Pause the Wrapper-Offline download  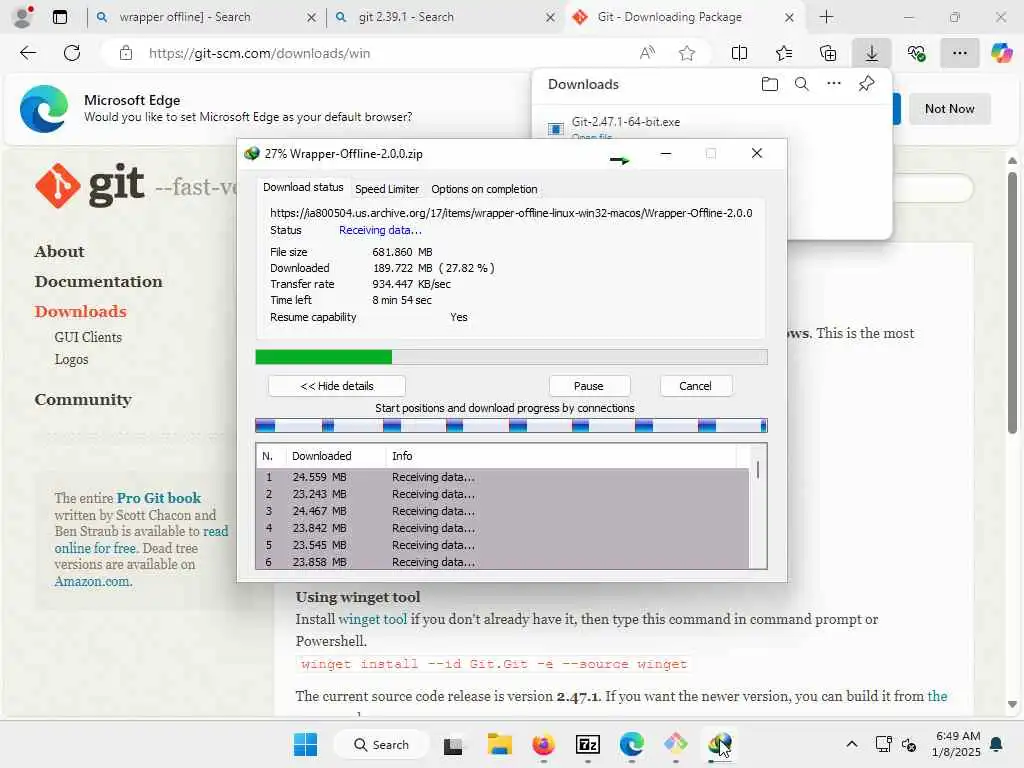588,386
